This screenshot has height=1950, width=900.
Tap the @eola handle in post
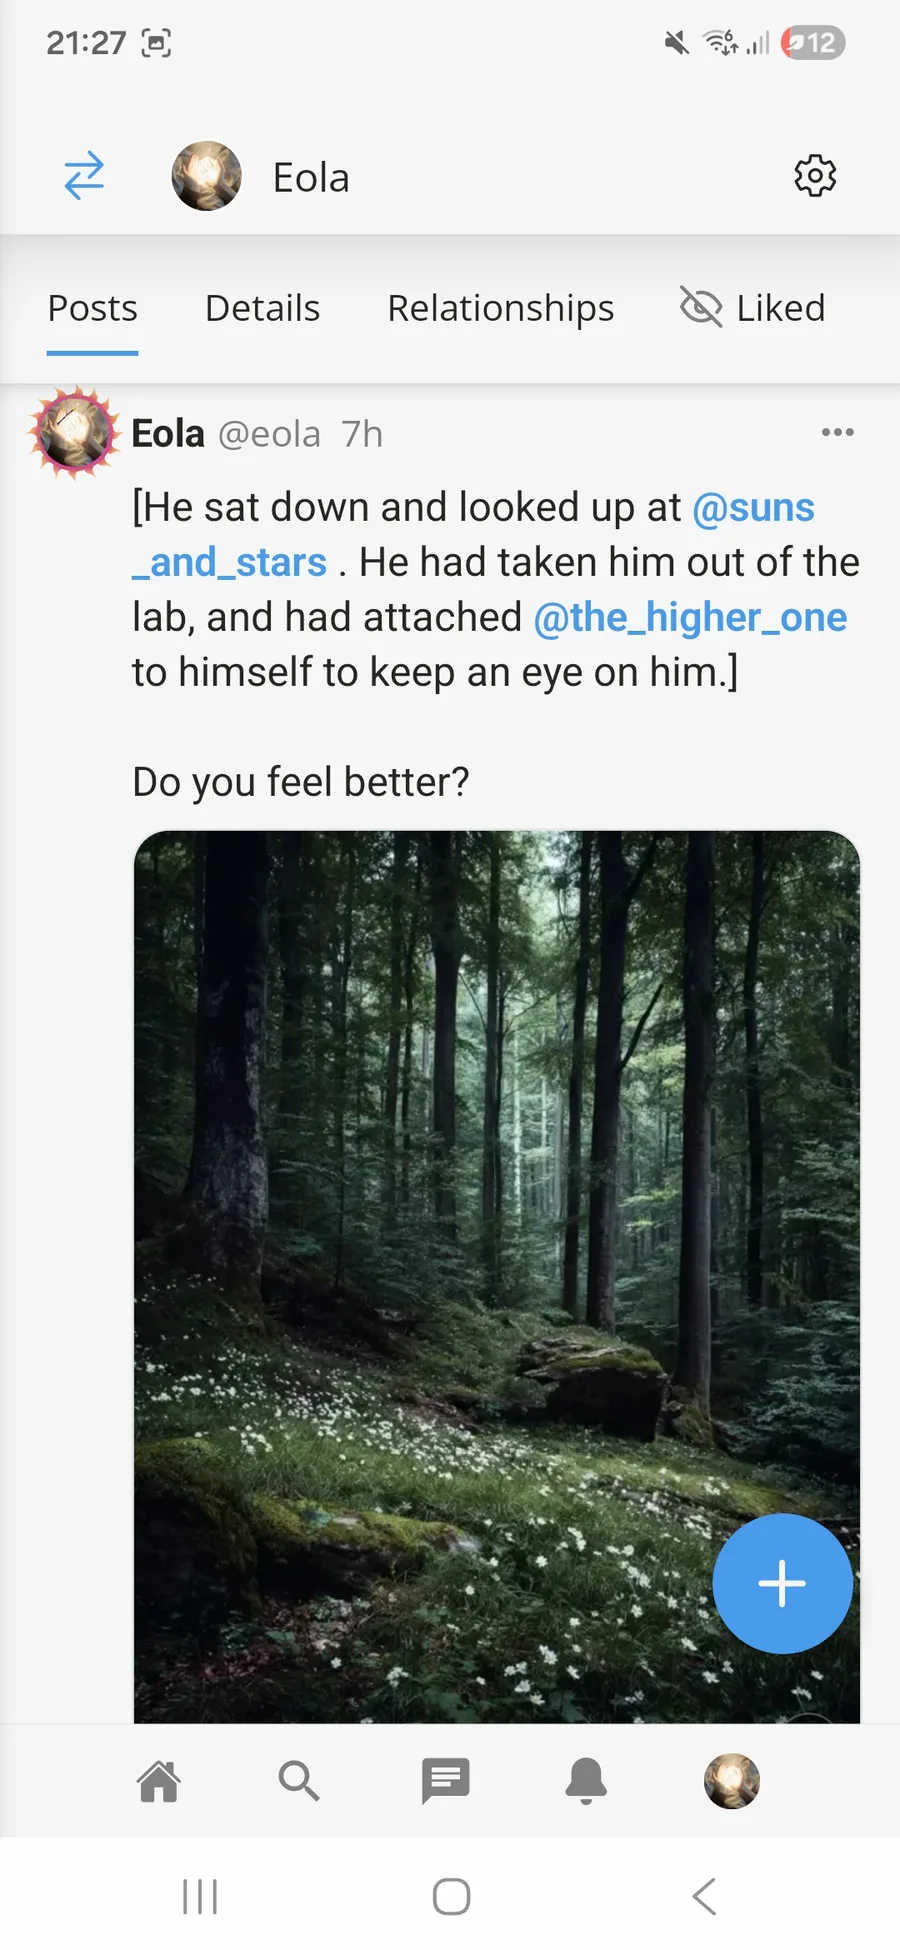pos(269,434)
